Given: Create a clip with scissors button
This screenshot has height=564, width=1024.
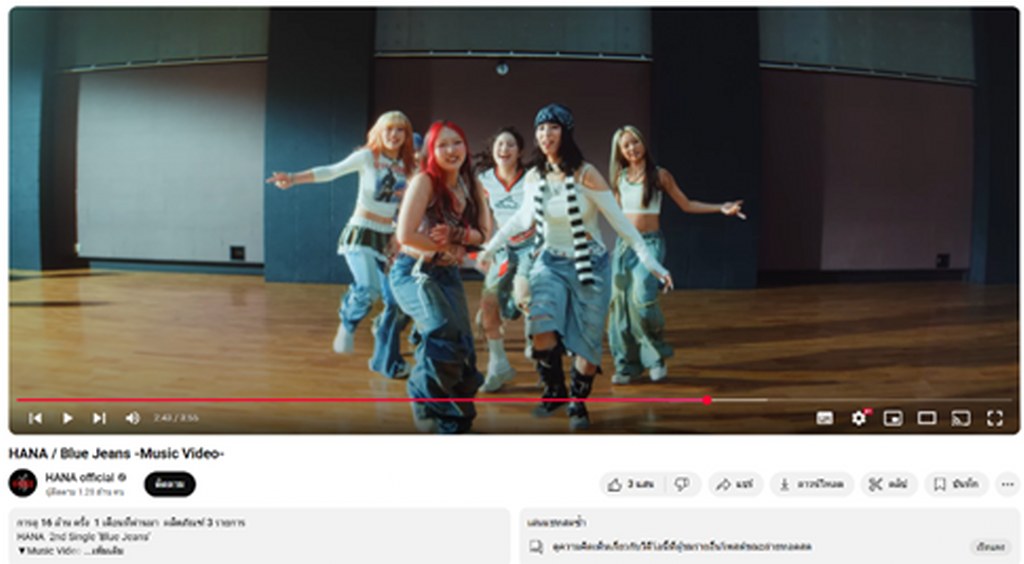Looking at the screenshot, I should coord(889,484).
